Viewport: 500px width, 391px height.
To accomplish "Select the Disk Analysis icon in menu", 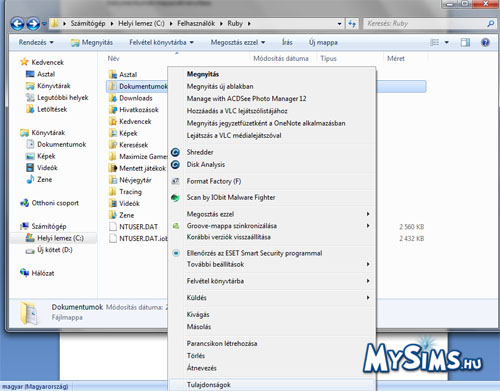I will (175, 164).
